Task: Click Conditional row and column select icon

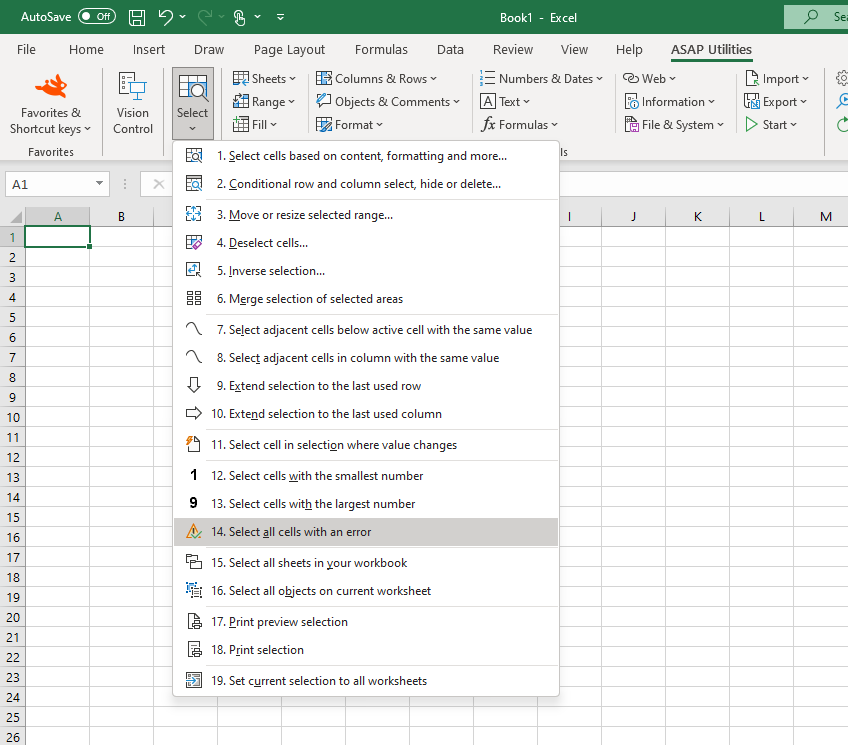Action: point(194,184)
